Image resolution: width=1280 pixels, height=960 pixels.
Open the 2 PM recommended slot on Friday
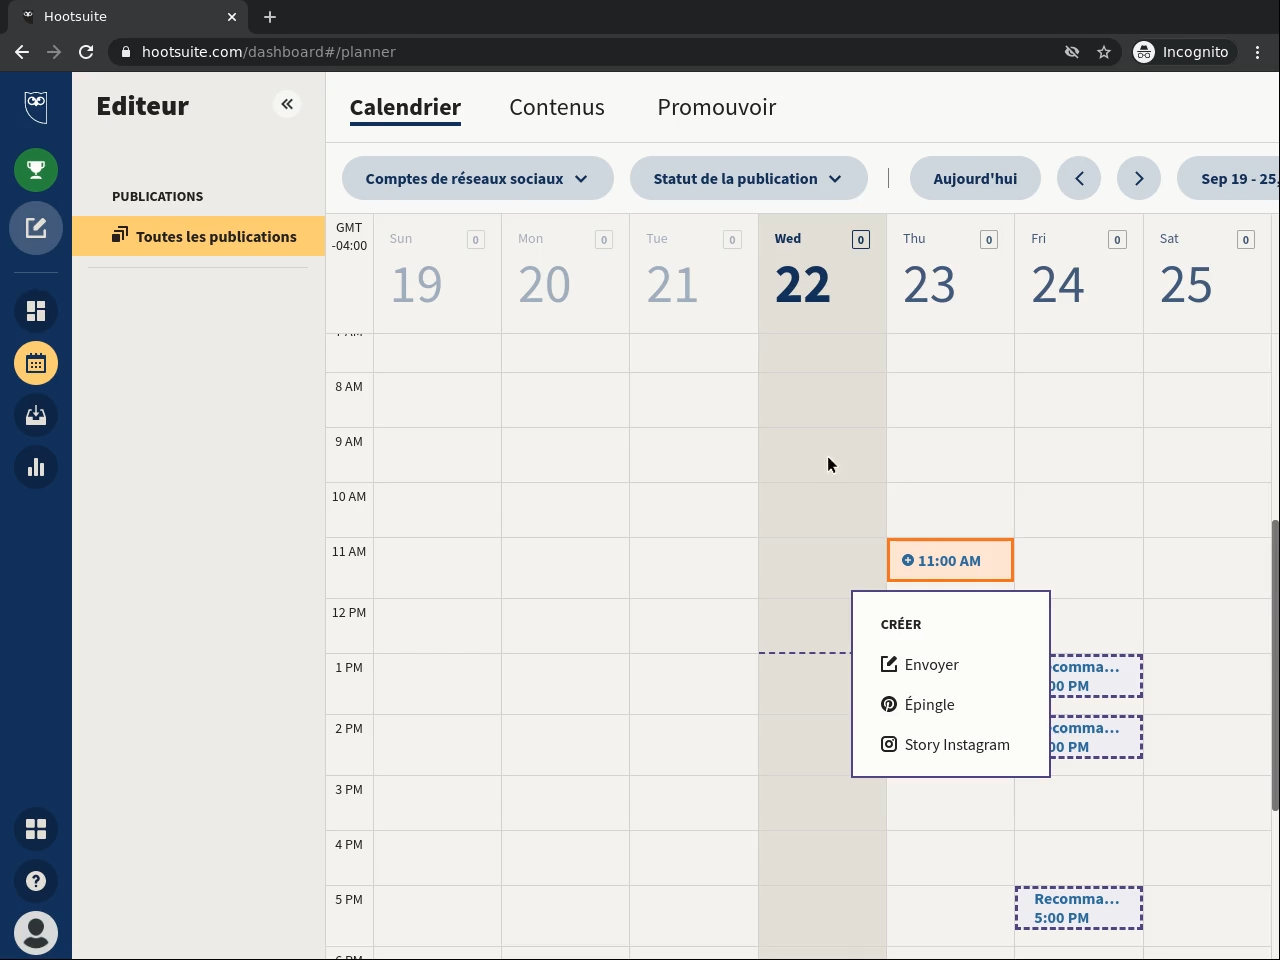tap(1096, 737)
